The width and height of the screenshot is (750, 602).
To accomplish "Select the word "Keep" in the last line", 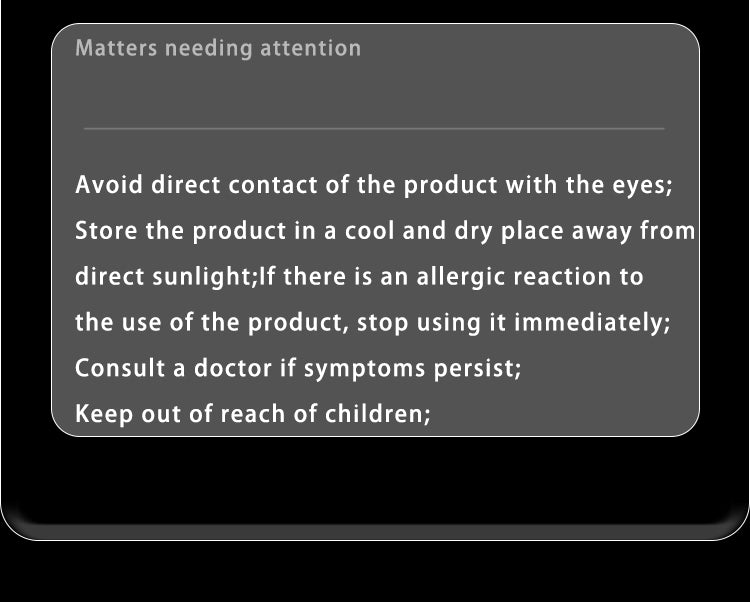I will click(x=104, y=414).
